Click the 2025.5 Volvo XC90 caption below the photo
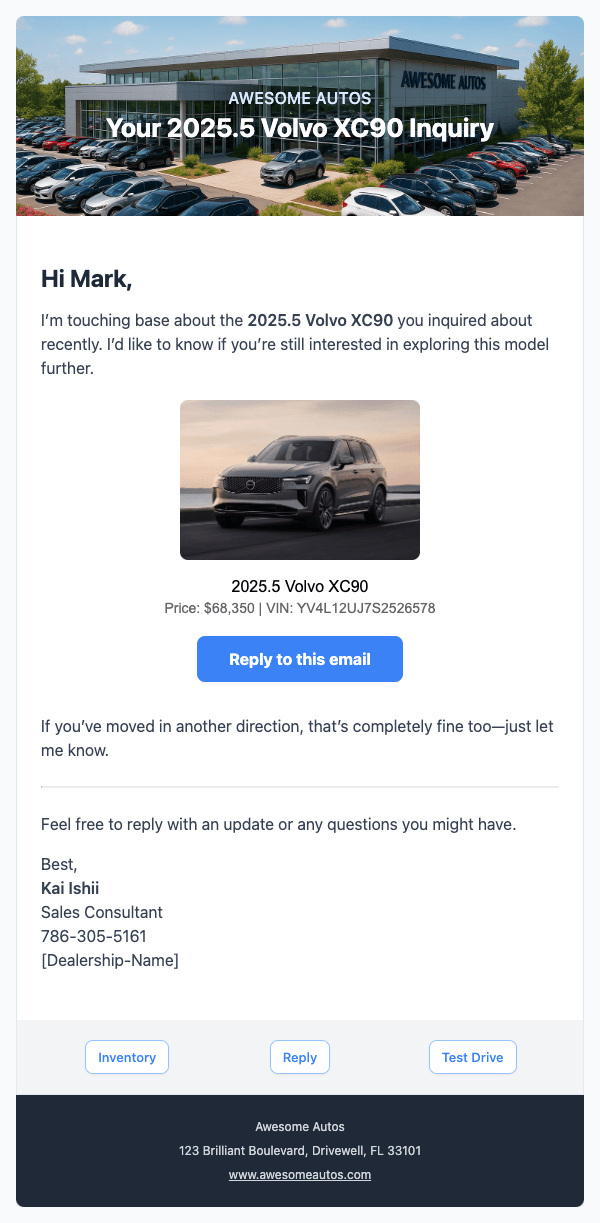The height and width of the screenshot is (1223, 600). pos(300,586)
